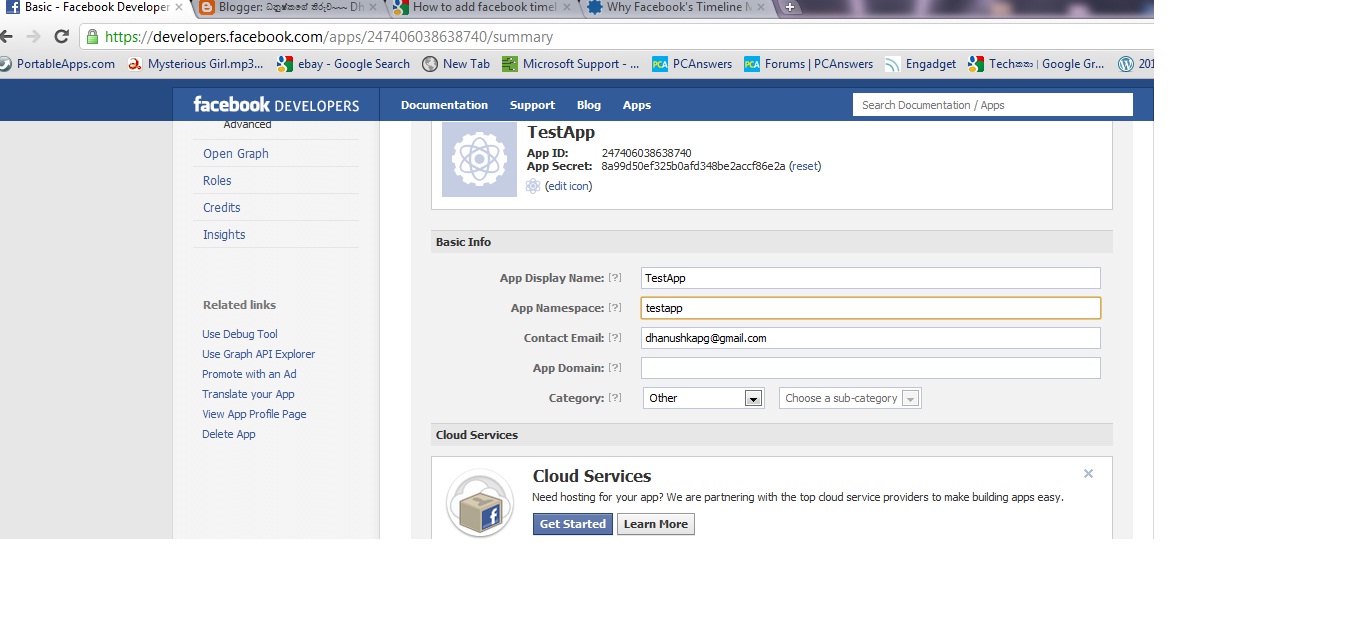Click Contact Email help [?] icon
The height and width of the screenshot is (624, 1360).
(x=615, y=338)
